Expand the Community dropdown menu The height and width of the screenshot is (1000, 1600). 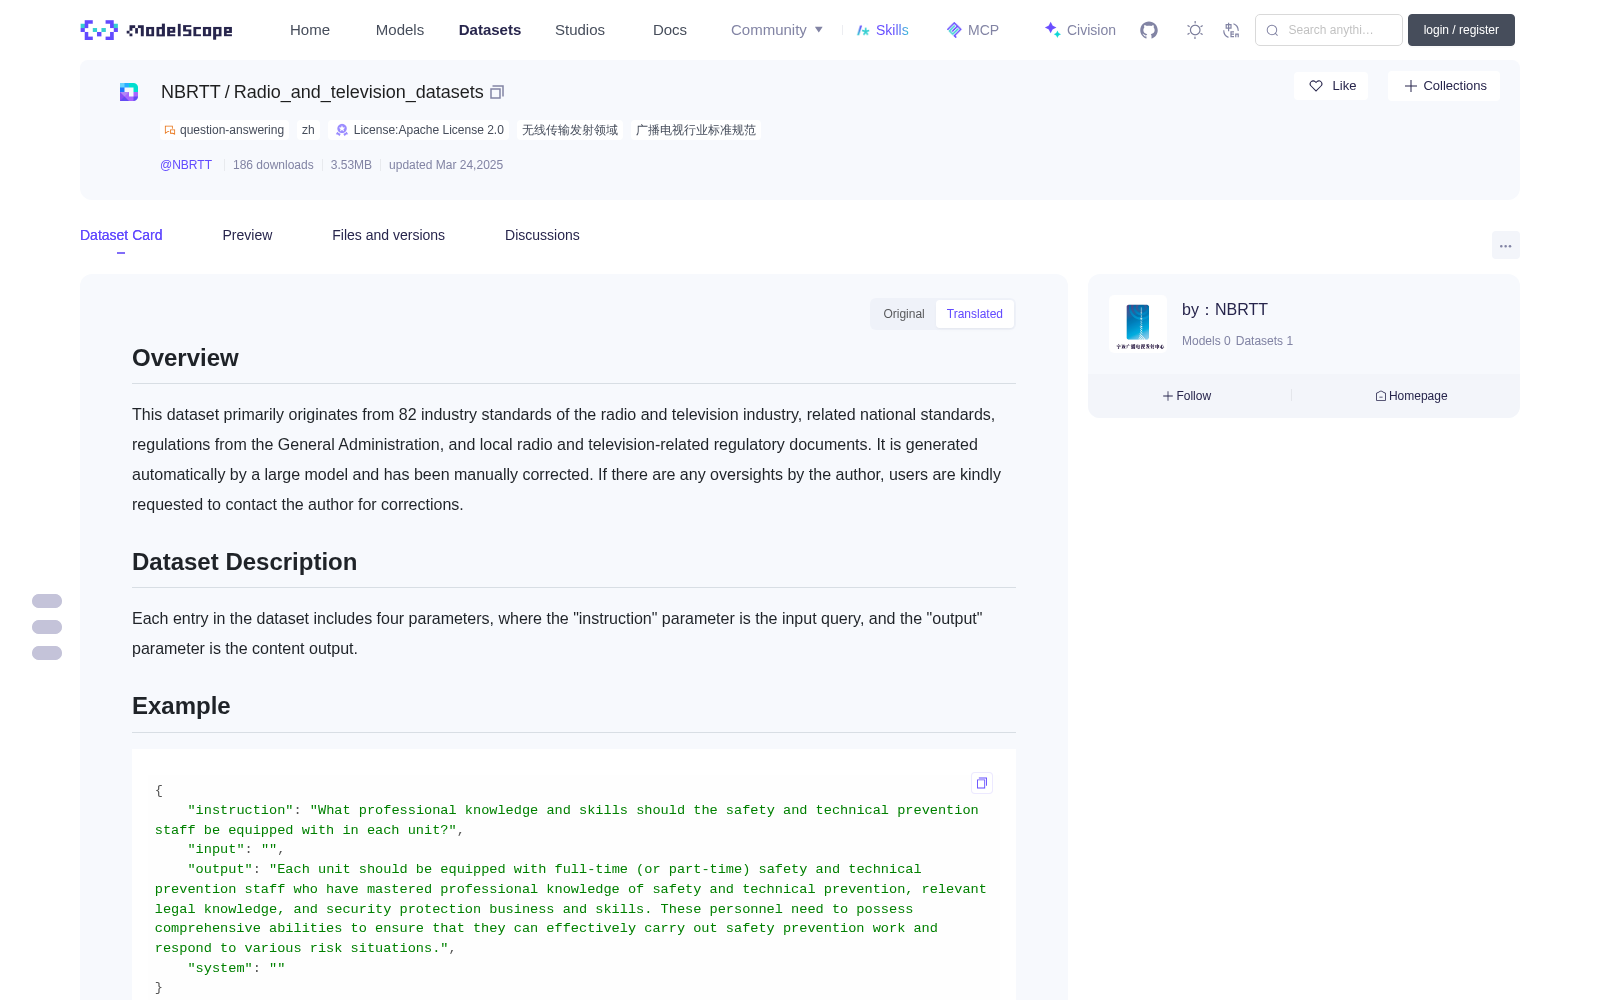pyautogui.click(x=777, y=30)
